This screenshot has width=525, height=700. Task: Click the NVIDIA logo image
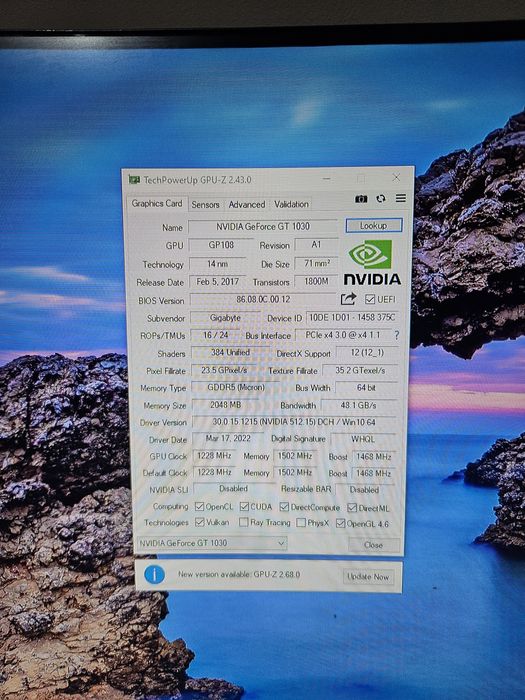[x=371, y=262]
